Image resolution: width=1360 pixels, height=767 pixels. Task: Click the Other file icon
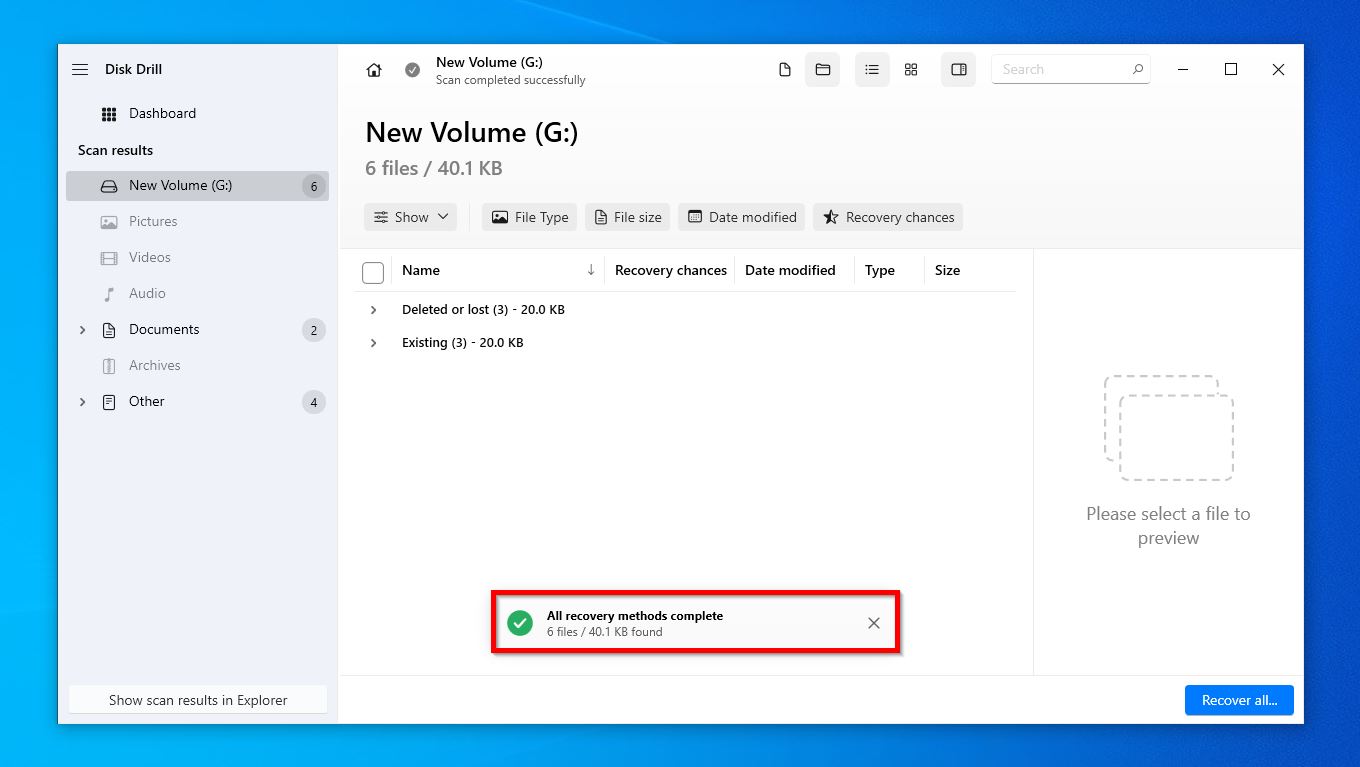point(109,402)
